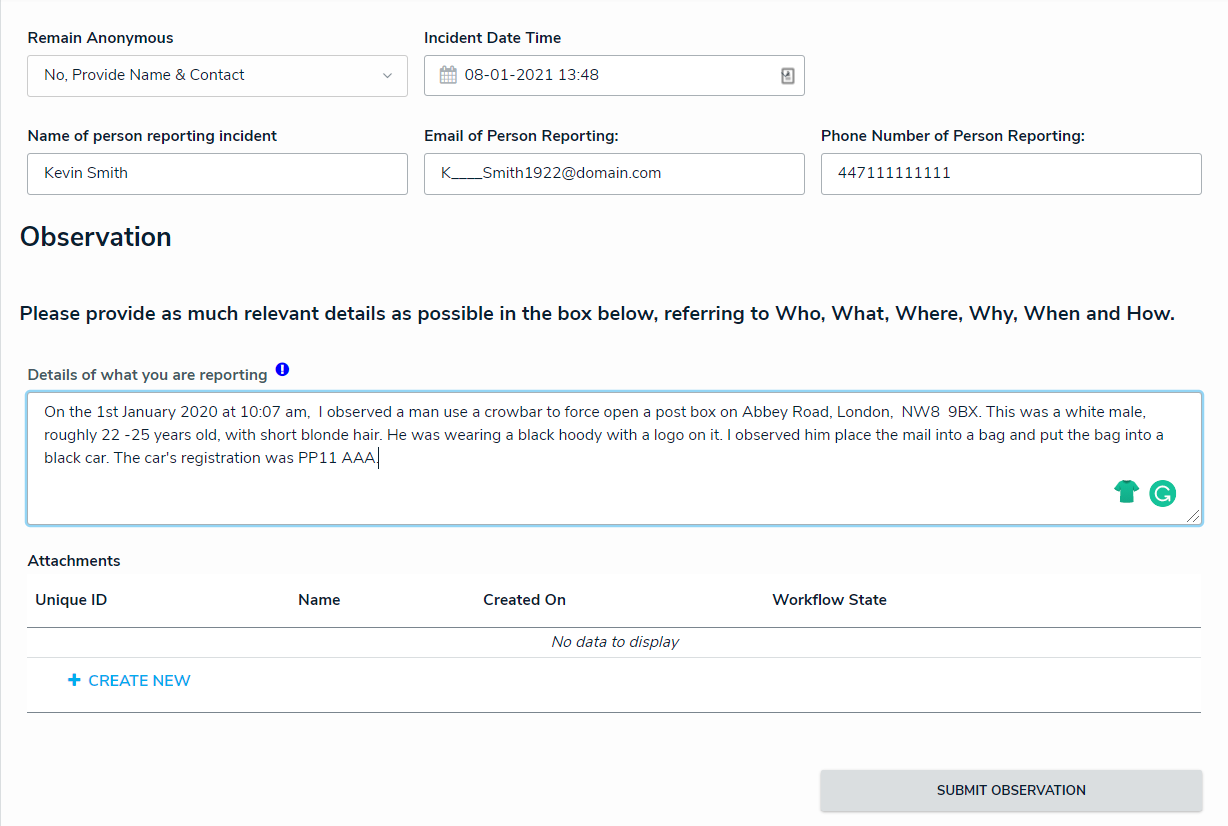Viewport: 1228px width, 826px height.
Task: Click the Create New attachment link
Action: pos(139,681)
